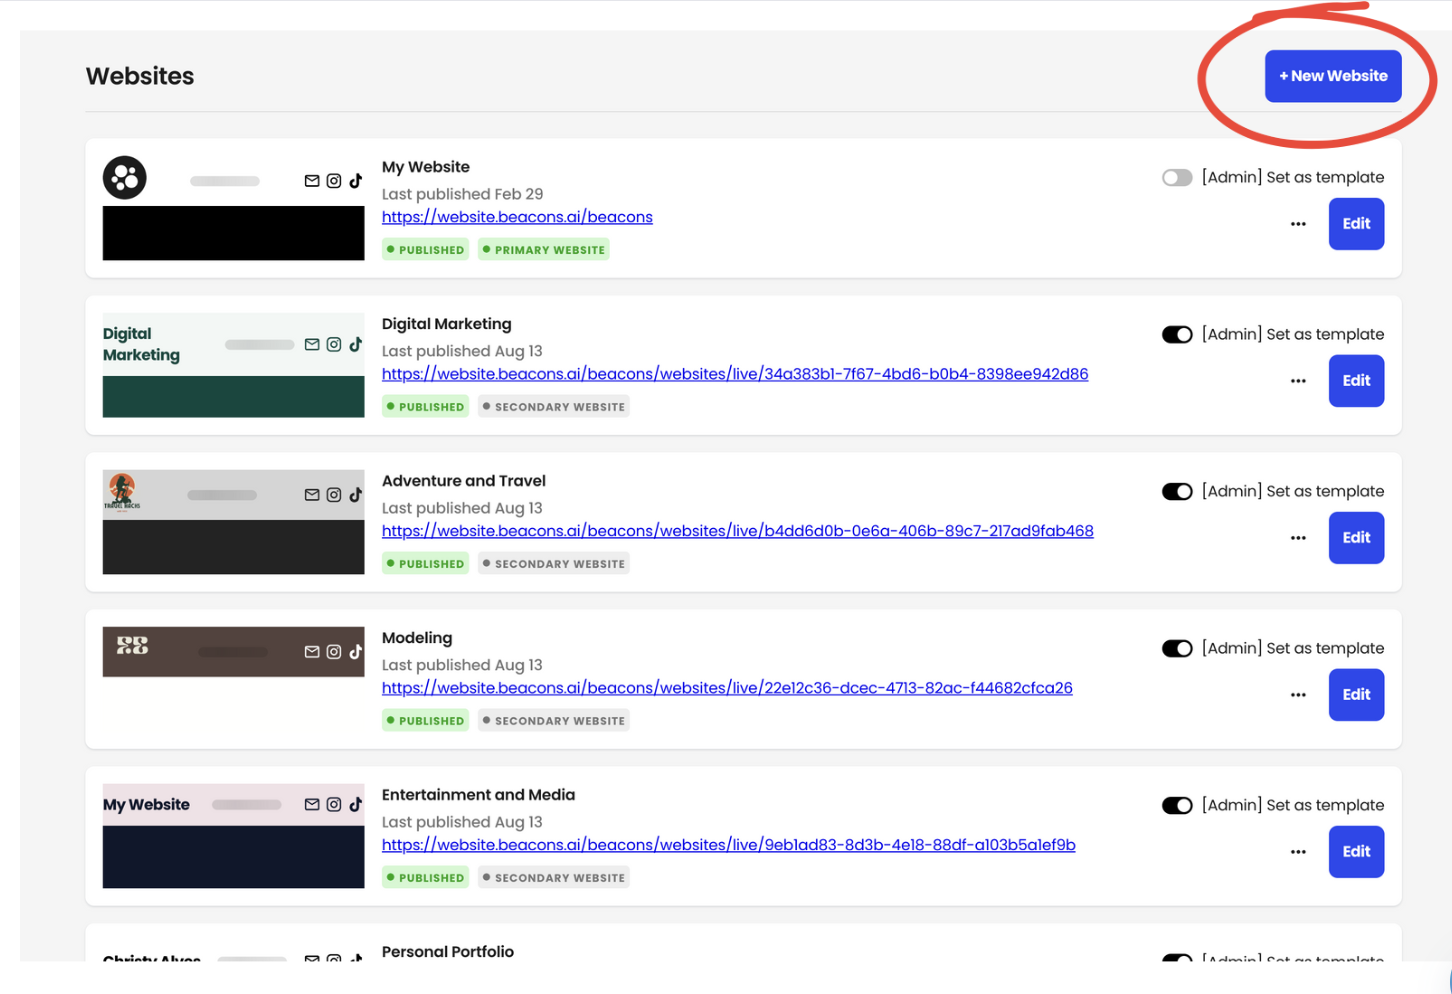
Task: Show more options for Entertainment and Media
Action: tap(1298, 852)
